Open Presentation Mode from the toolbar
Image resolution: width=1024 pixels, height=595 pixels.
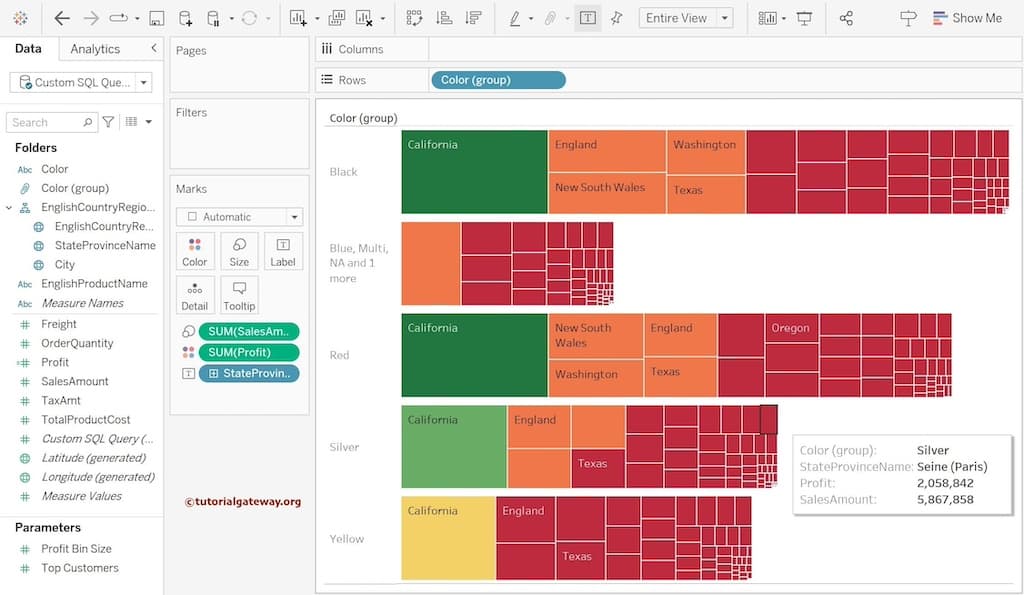point(804,18)
